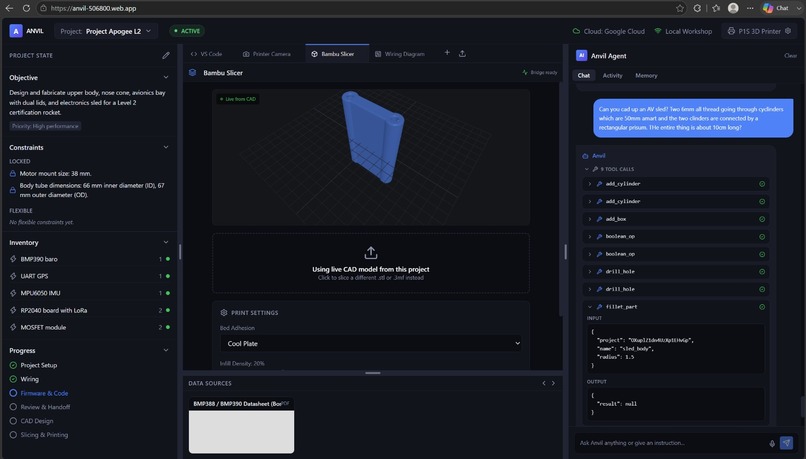
Task: Open the Cool Plate bed adhesion dropdown
Action: [371, 343]
